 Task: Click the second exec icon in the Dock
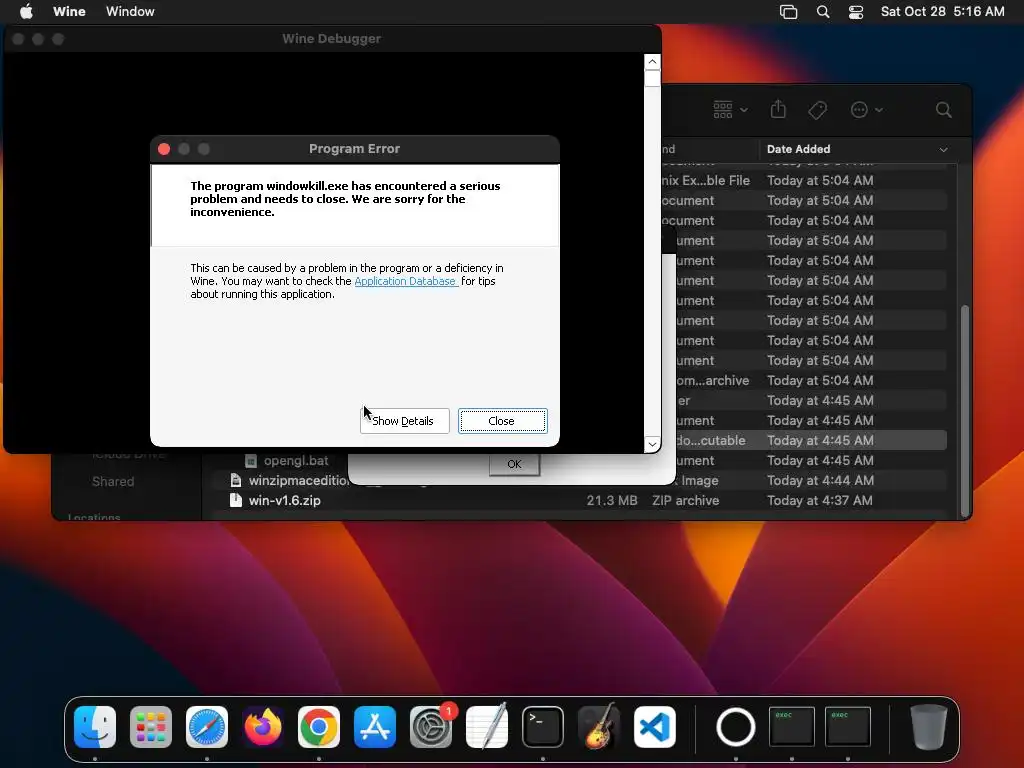pos(848,727)
